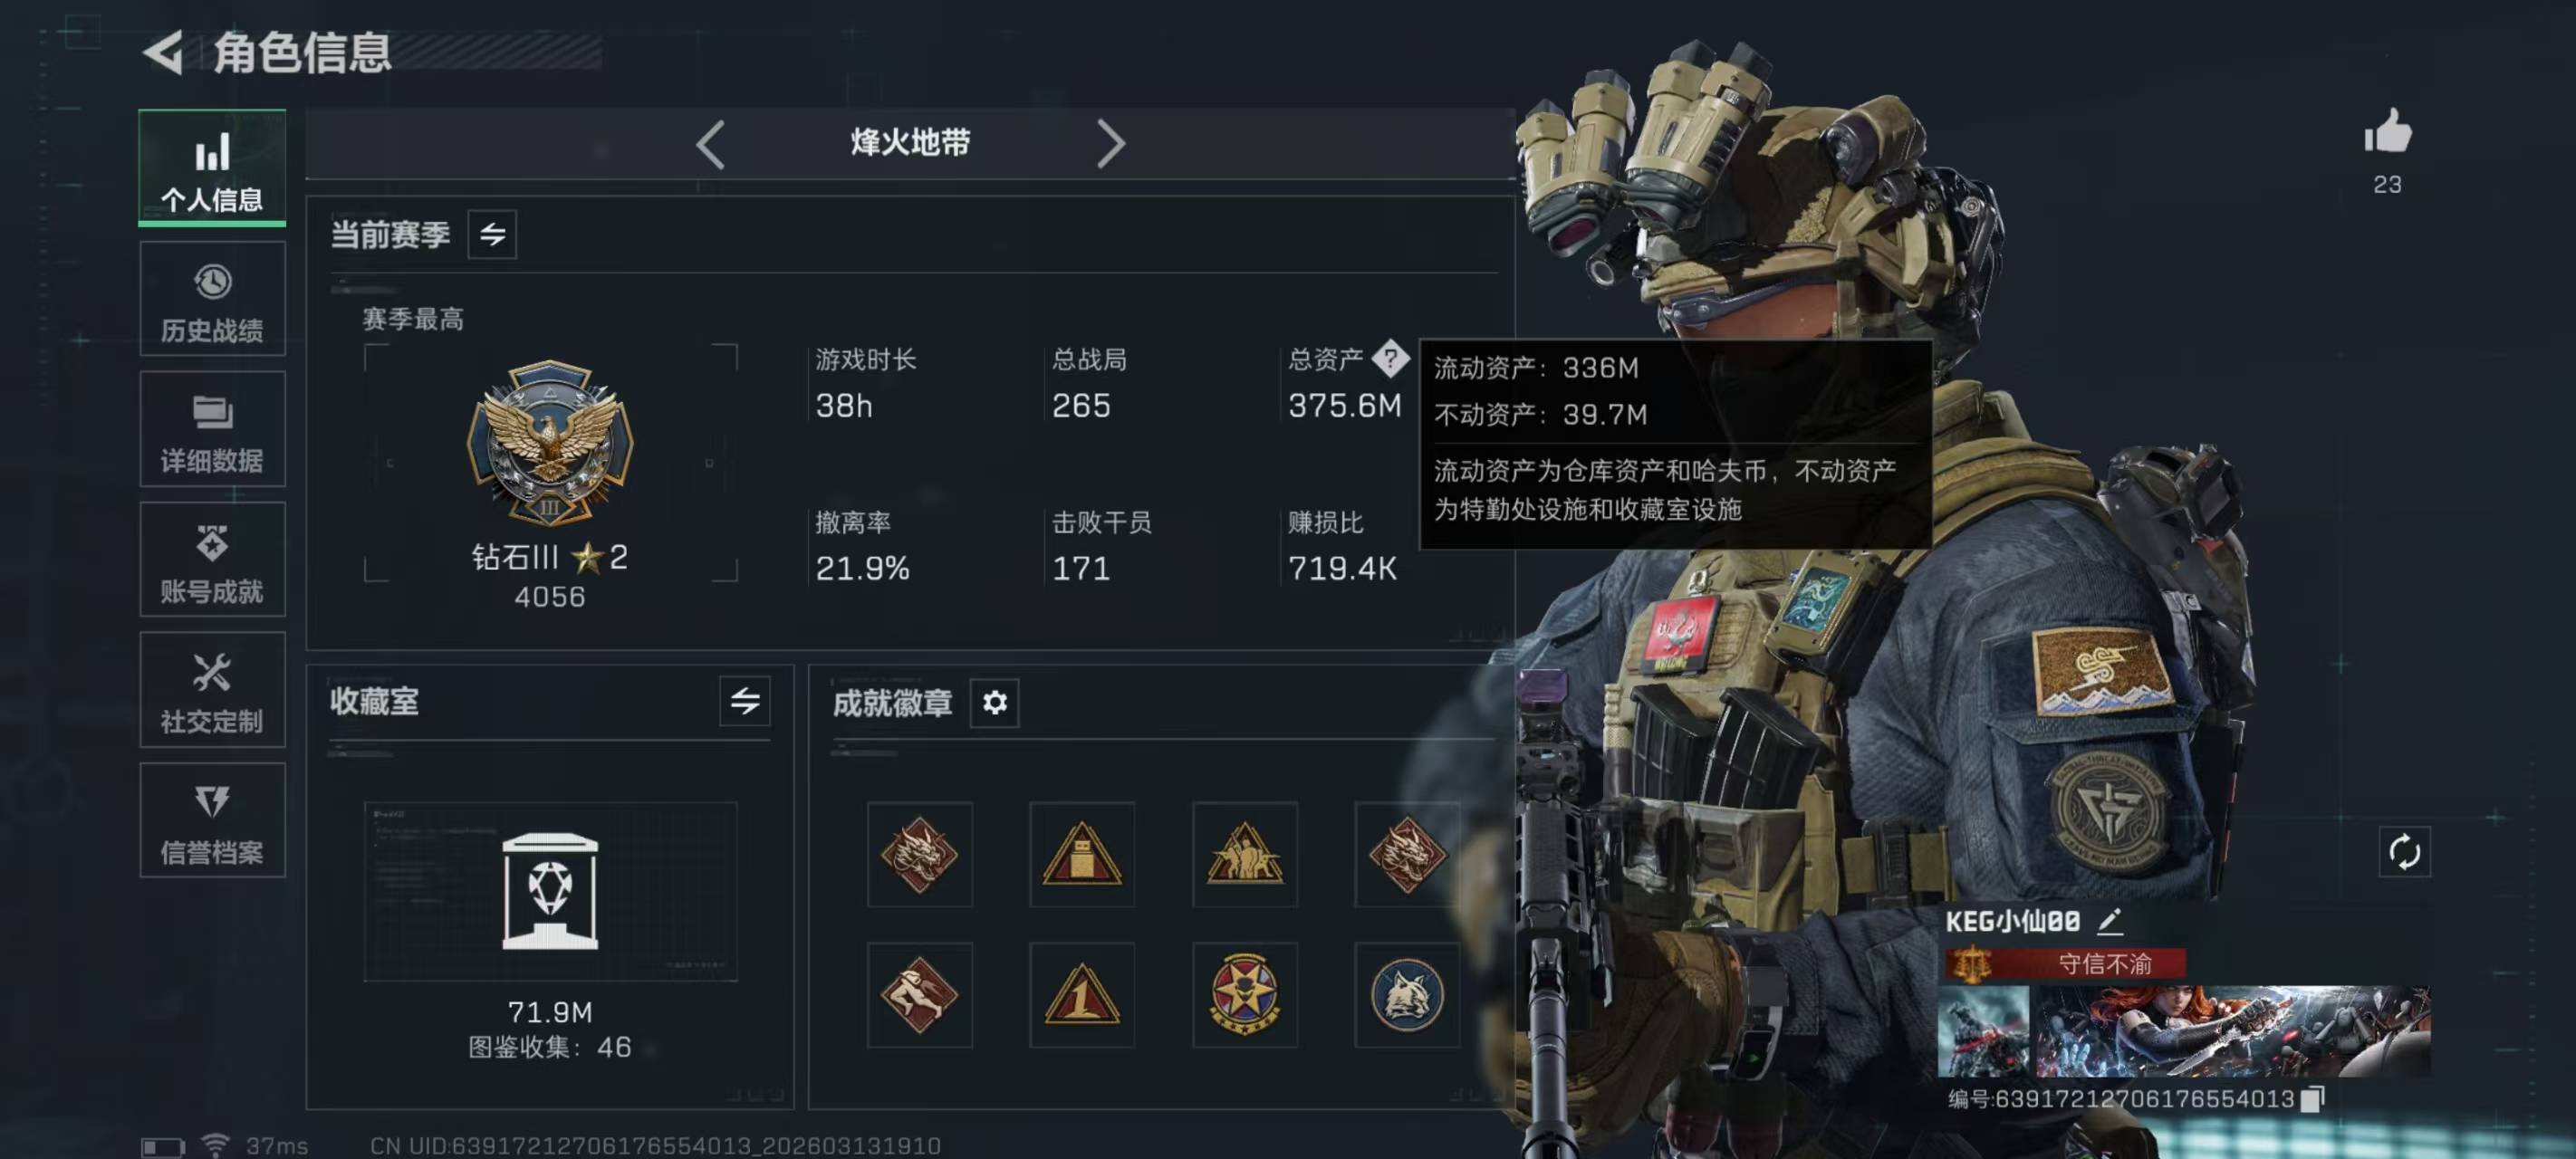The width and height of the screenshot is (2576, 1159).
Task: Toggle season view beside 当前赛季
Action: click(492, 235)
